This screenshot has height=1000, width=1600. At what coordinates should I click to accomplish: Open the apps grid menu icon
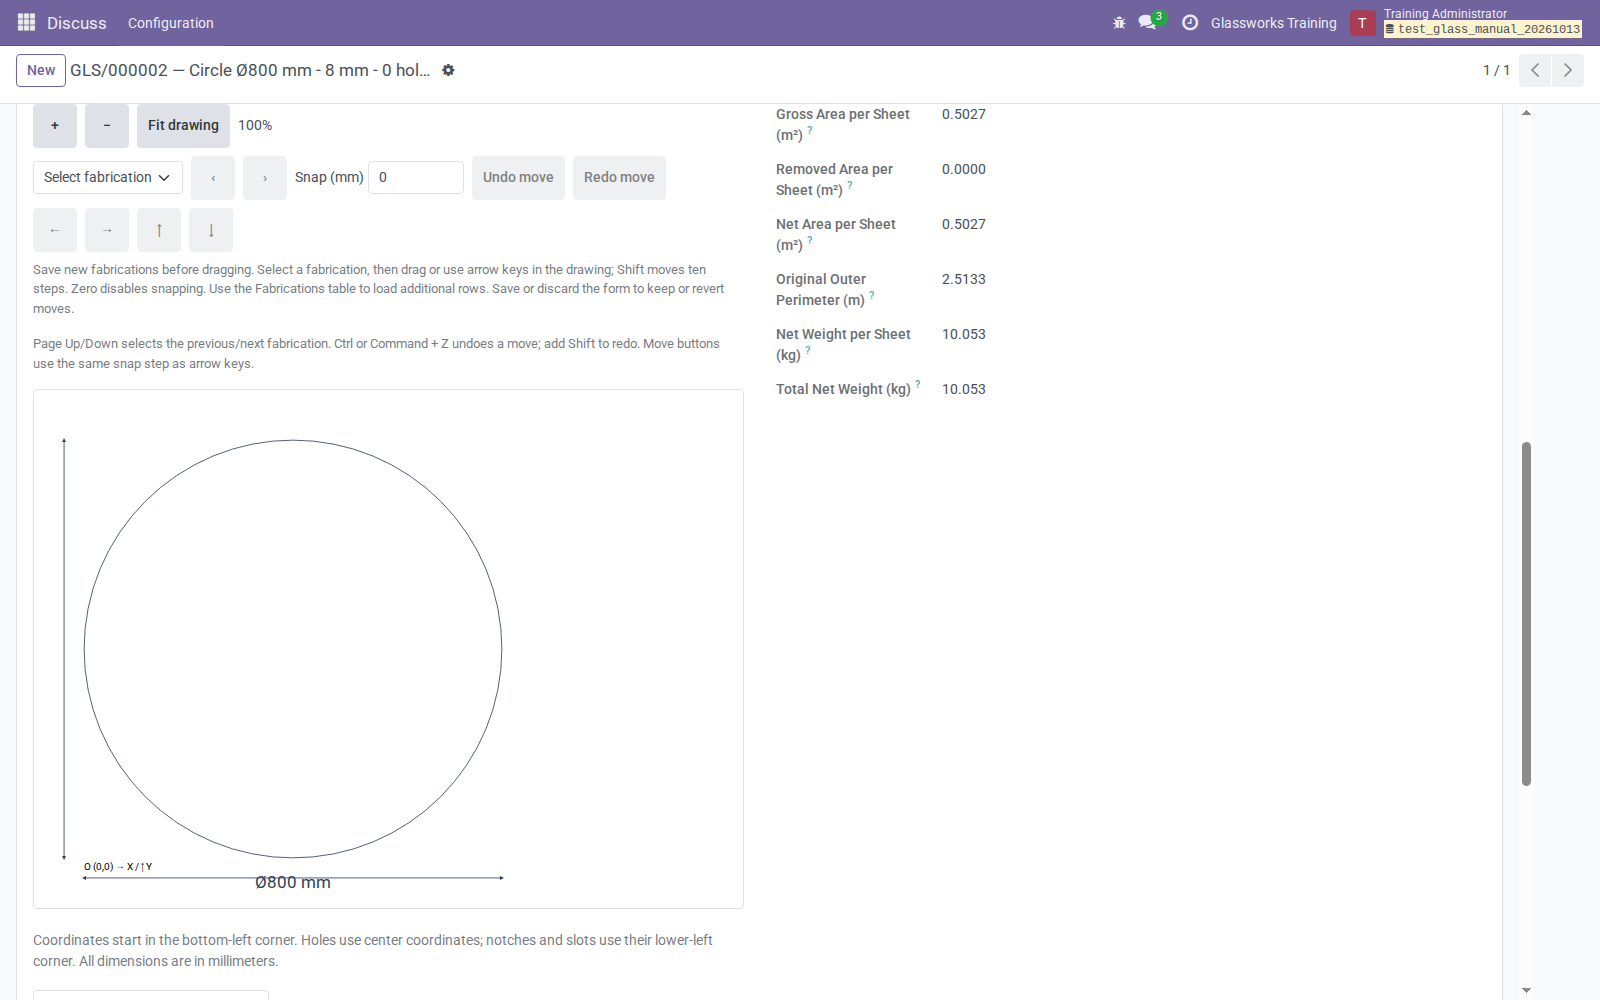26,22
